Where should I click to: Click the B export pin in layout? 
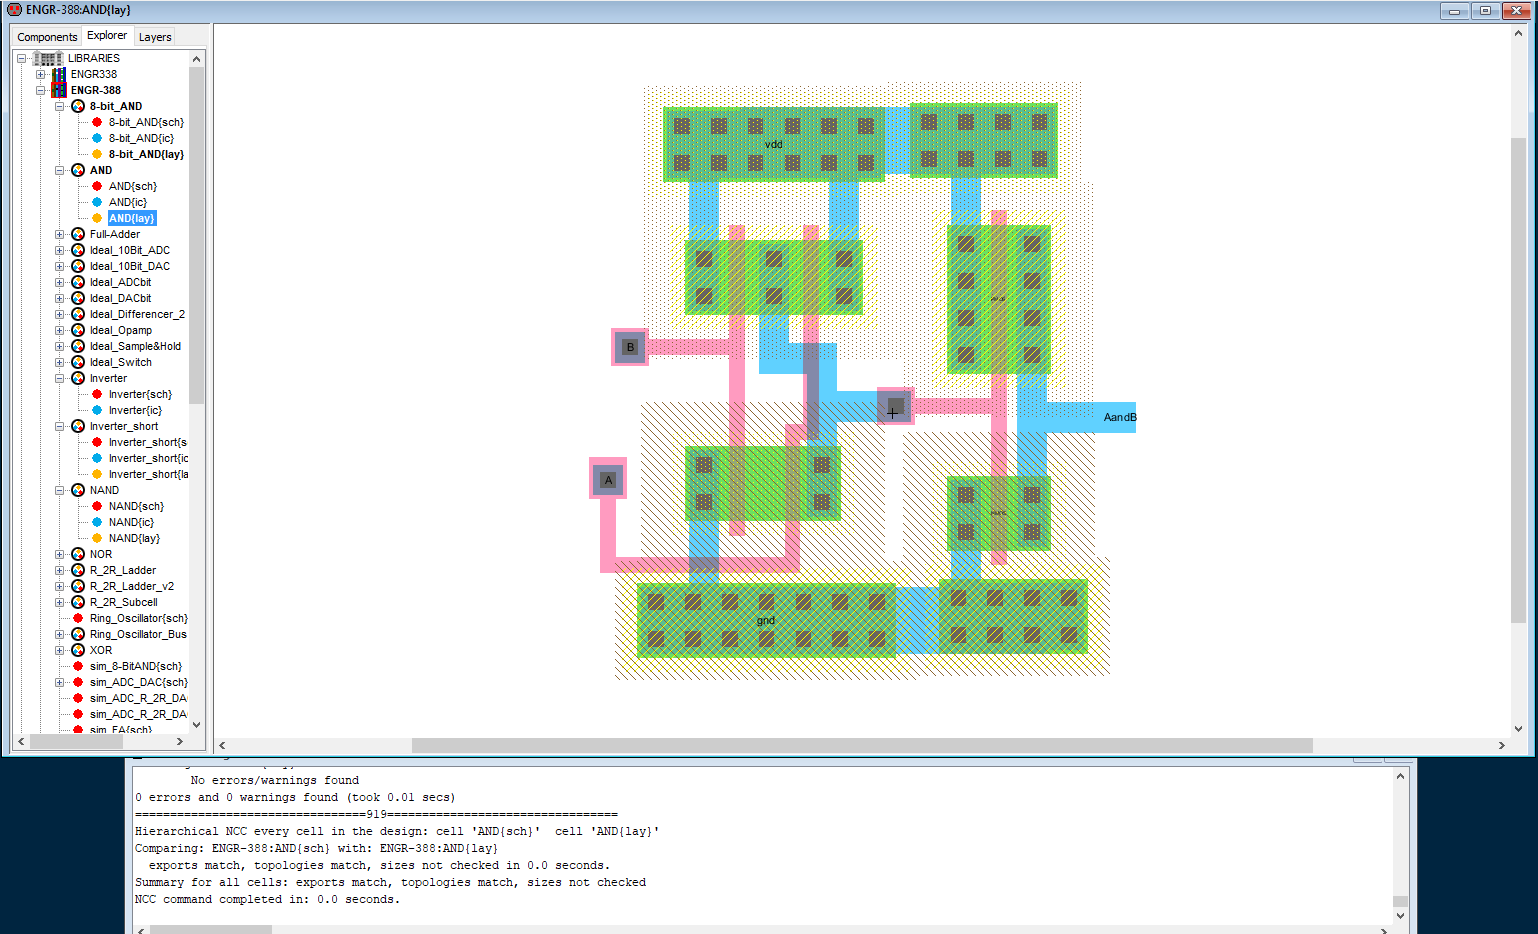click(x=630, y=347)
